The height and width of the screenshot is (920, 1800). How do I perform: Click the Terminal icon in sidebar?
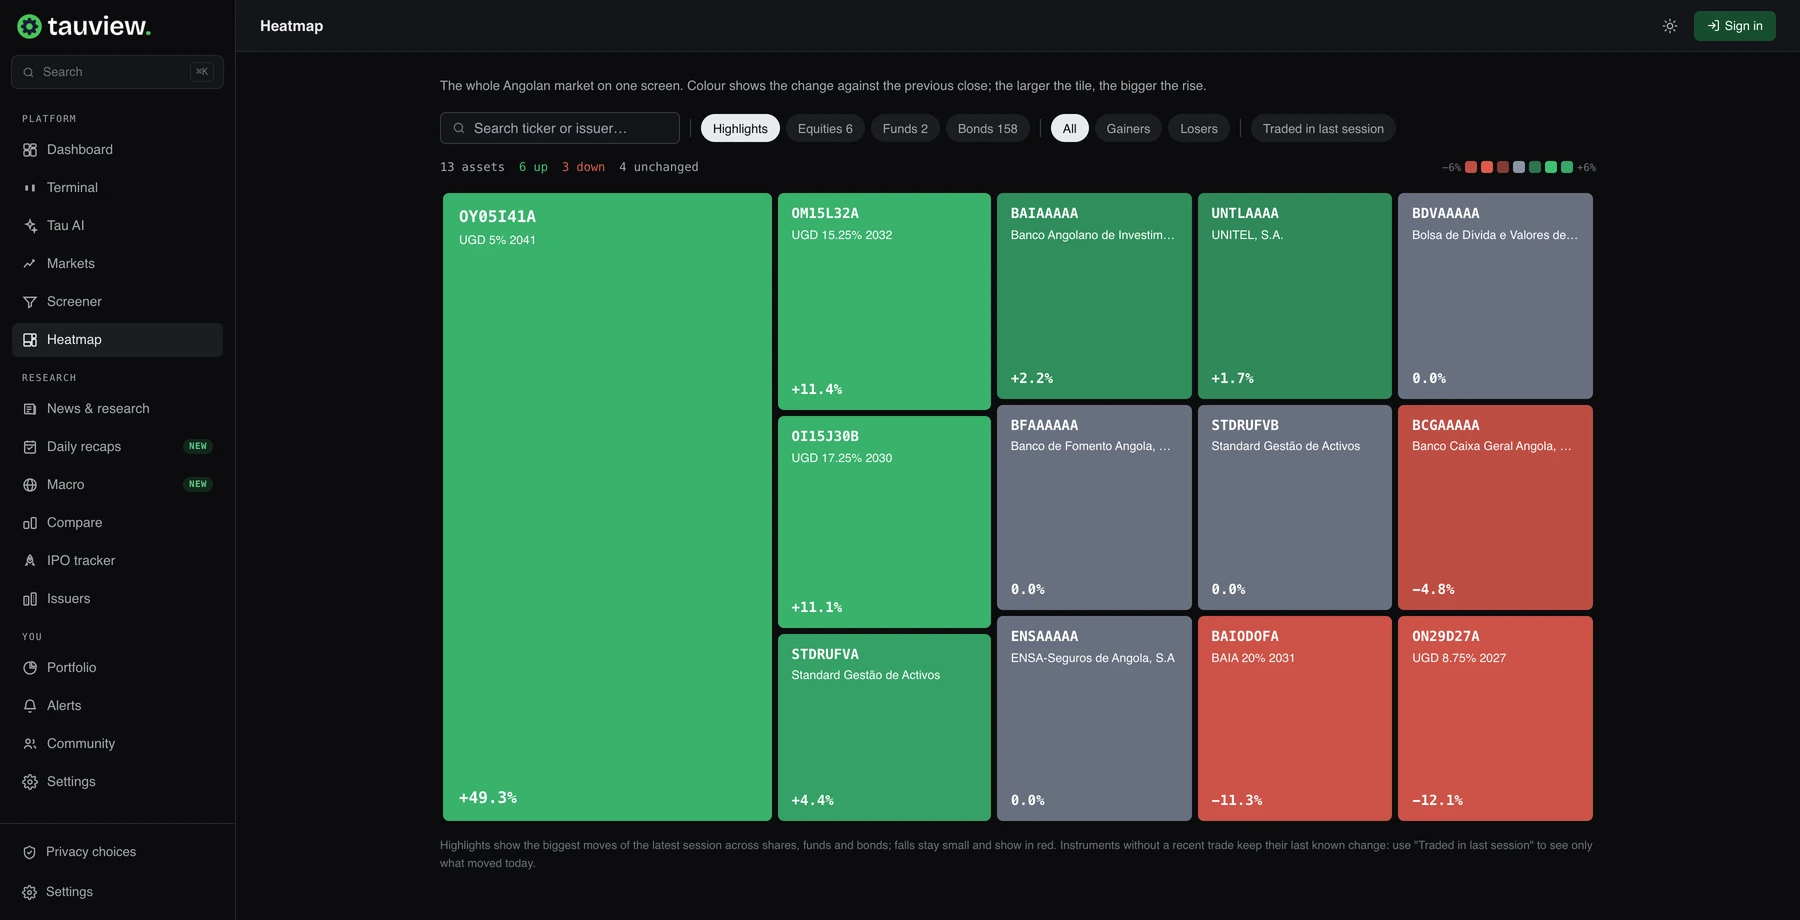[x=30, y=188]
